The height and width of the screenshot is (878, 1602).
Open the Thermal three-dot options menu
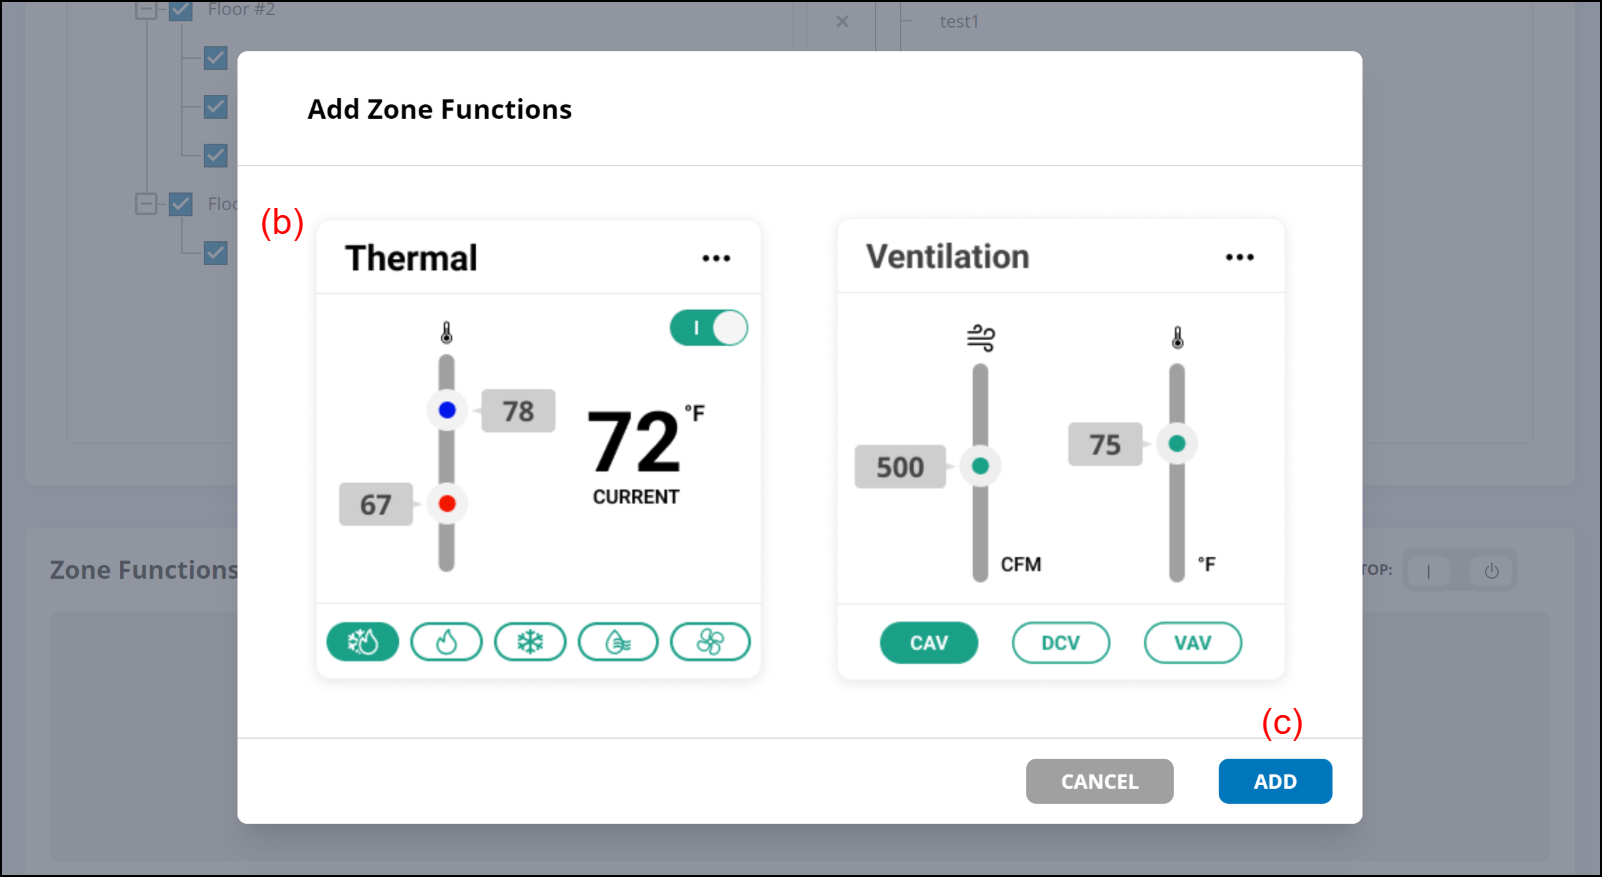click(x=716, y=258)
